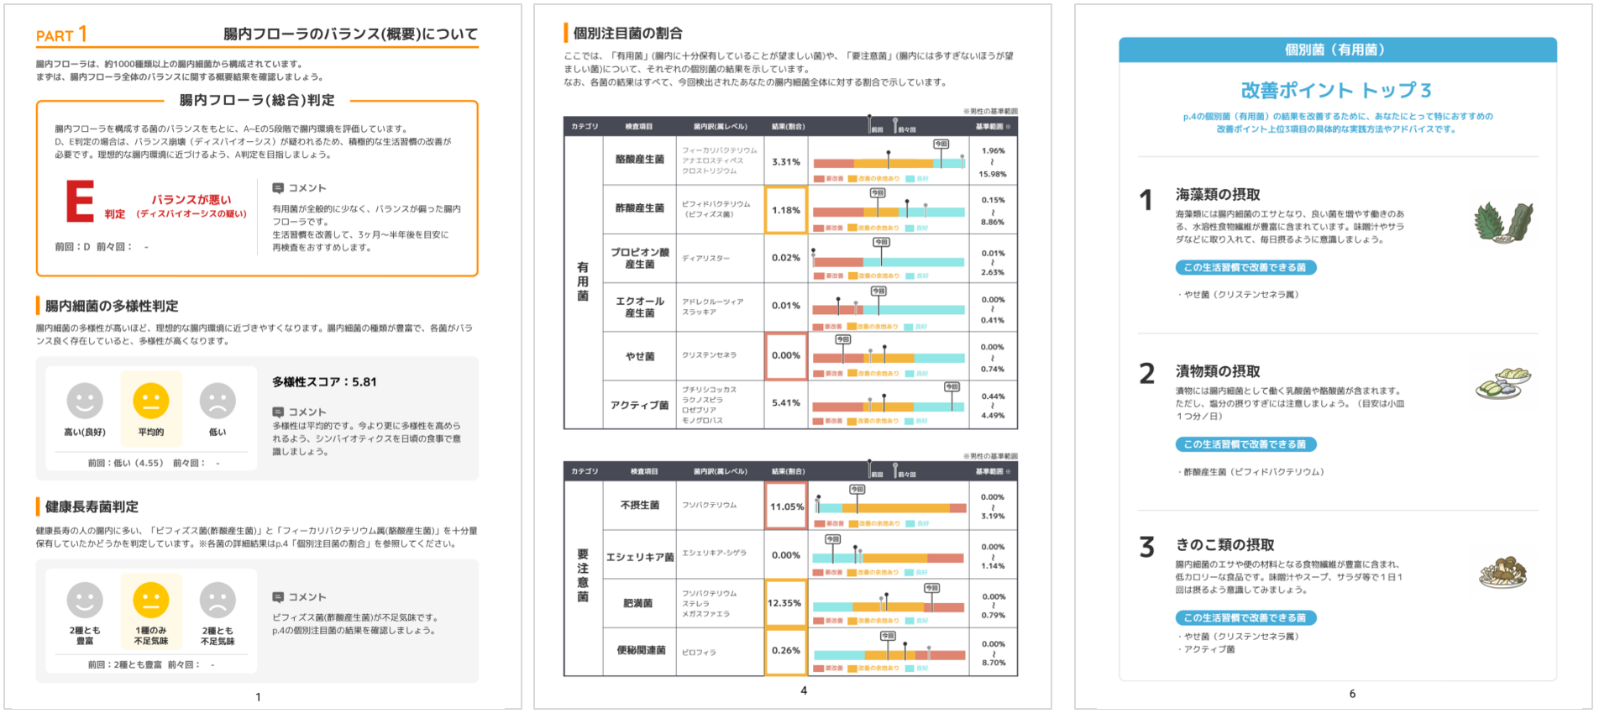Click the blue badge under 漬物類の摂取
Image resolution: width=1599 pixels, height=719 pixels.
[1245, 444]
